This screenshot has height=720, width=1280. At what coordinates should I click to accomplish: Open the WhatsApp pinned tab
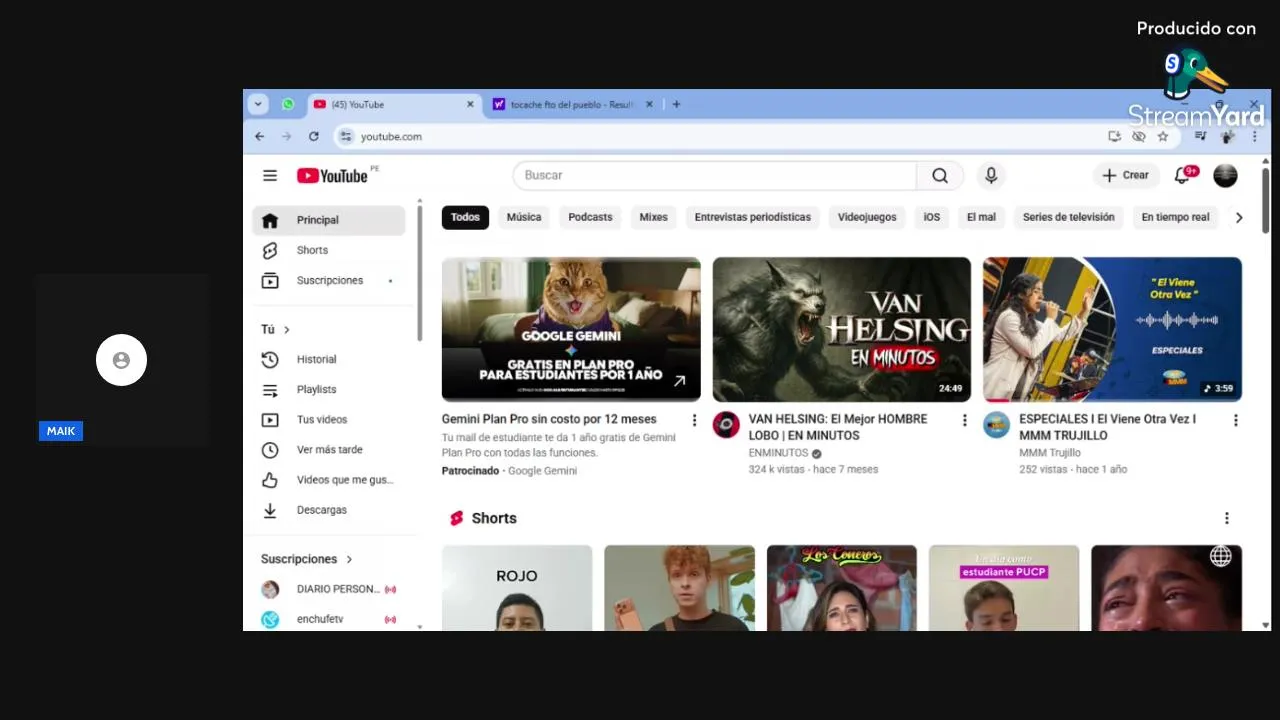(288, 104)
